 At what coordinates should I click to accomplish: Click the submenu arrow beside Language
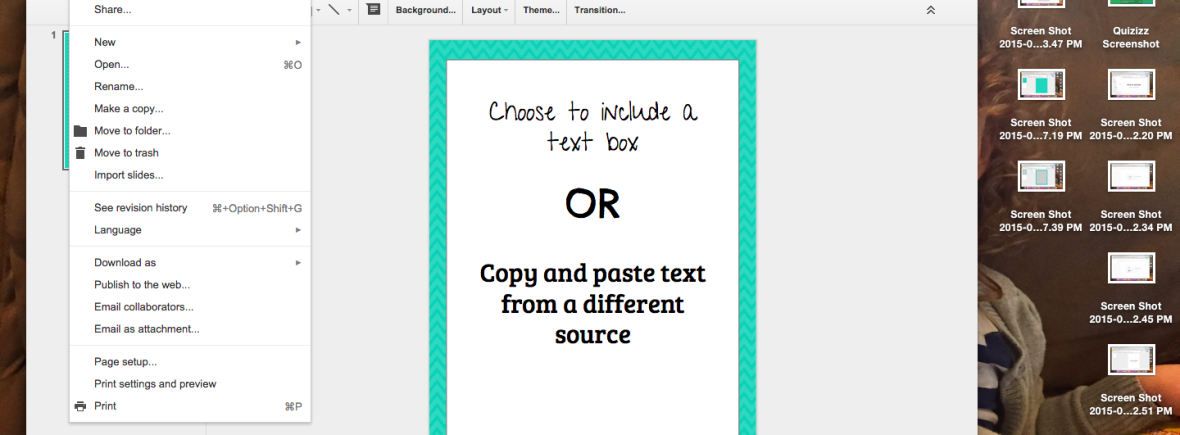(298, 230)
